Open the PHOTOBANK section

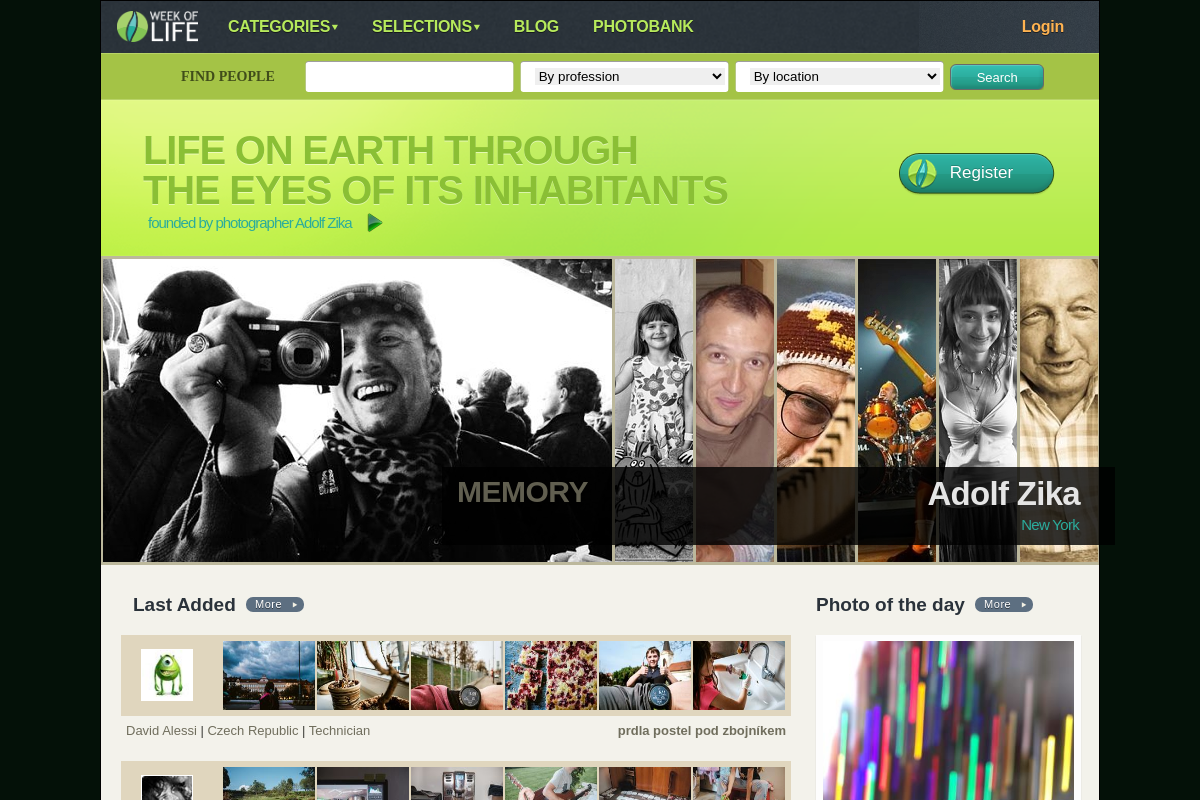(x=643, y=27)
